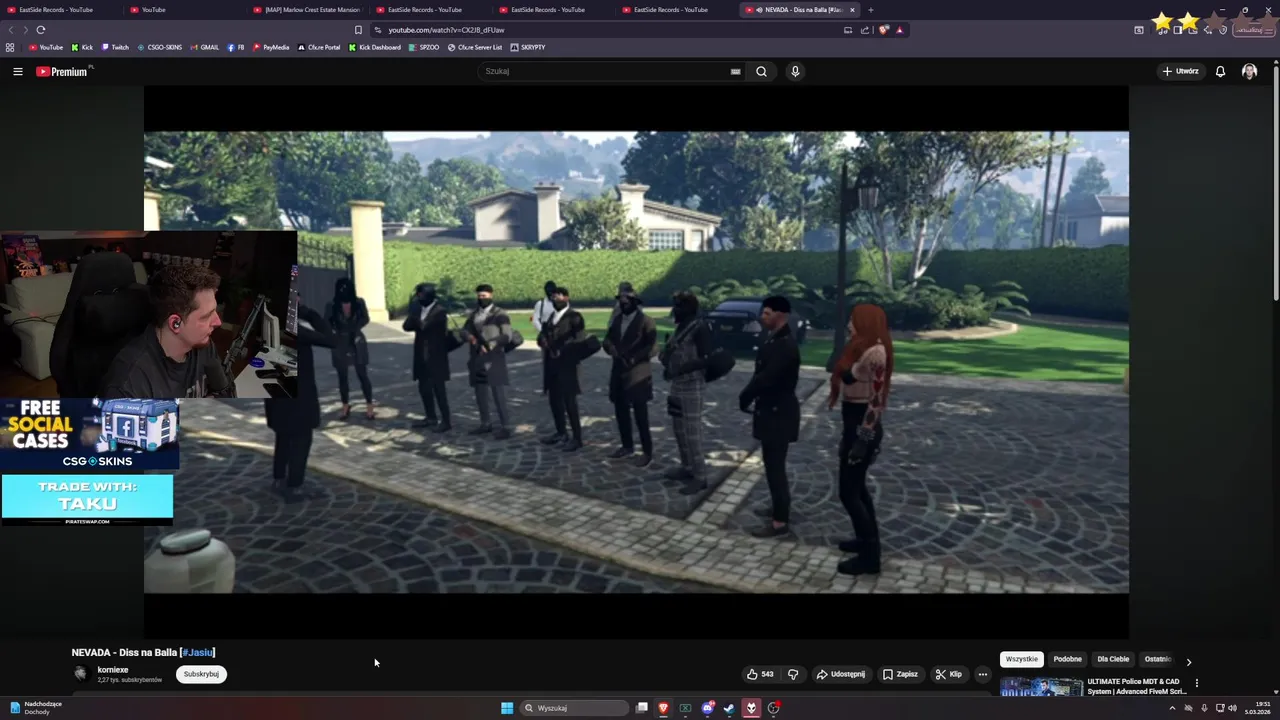
Task: Go to YouTube Premium home logo
Action: [62, 72]
